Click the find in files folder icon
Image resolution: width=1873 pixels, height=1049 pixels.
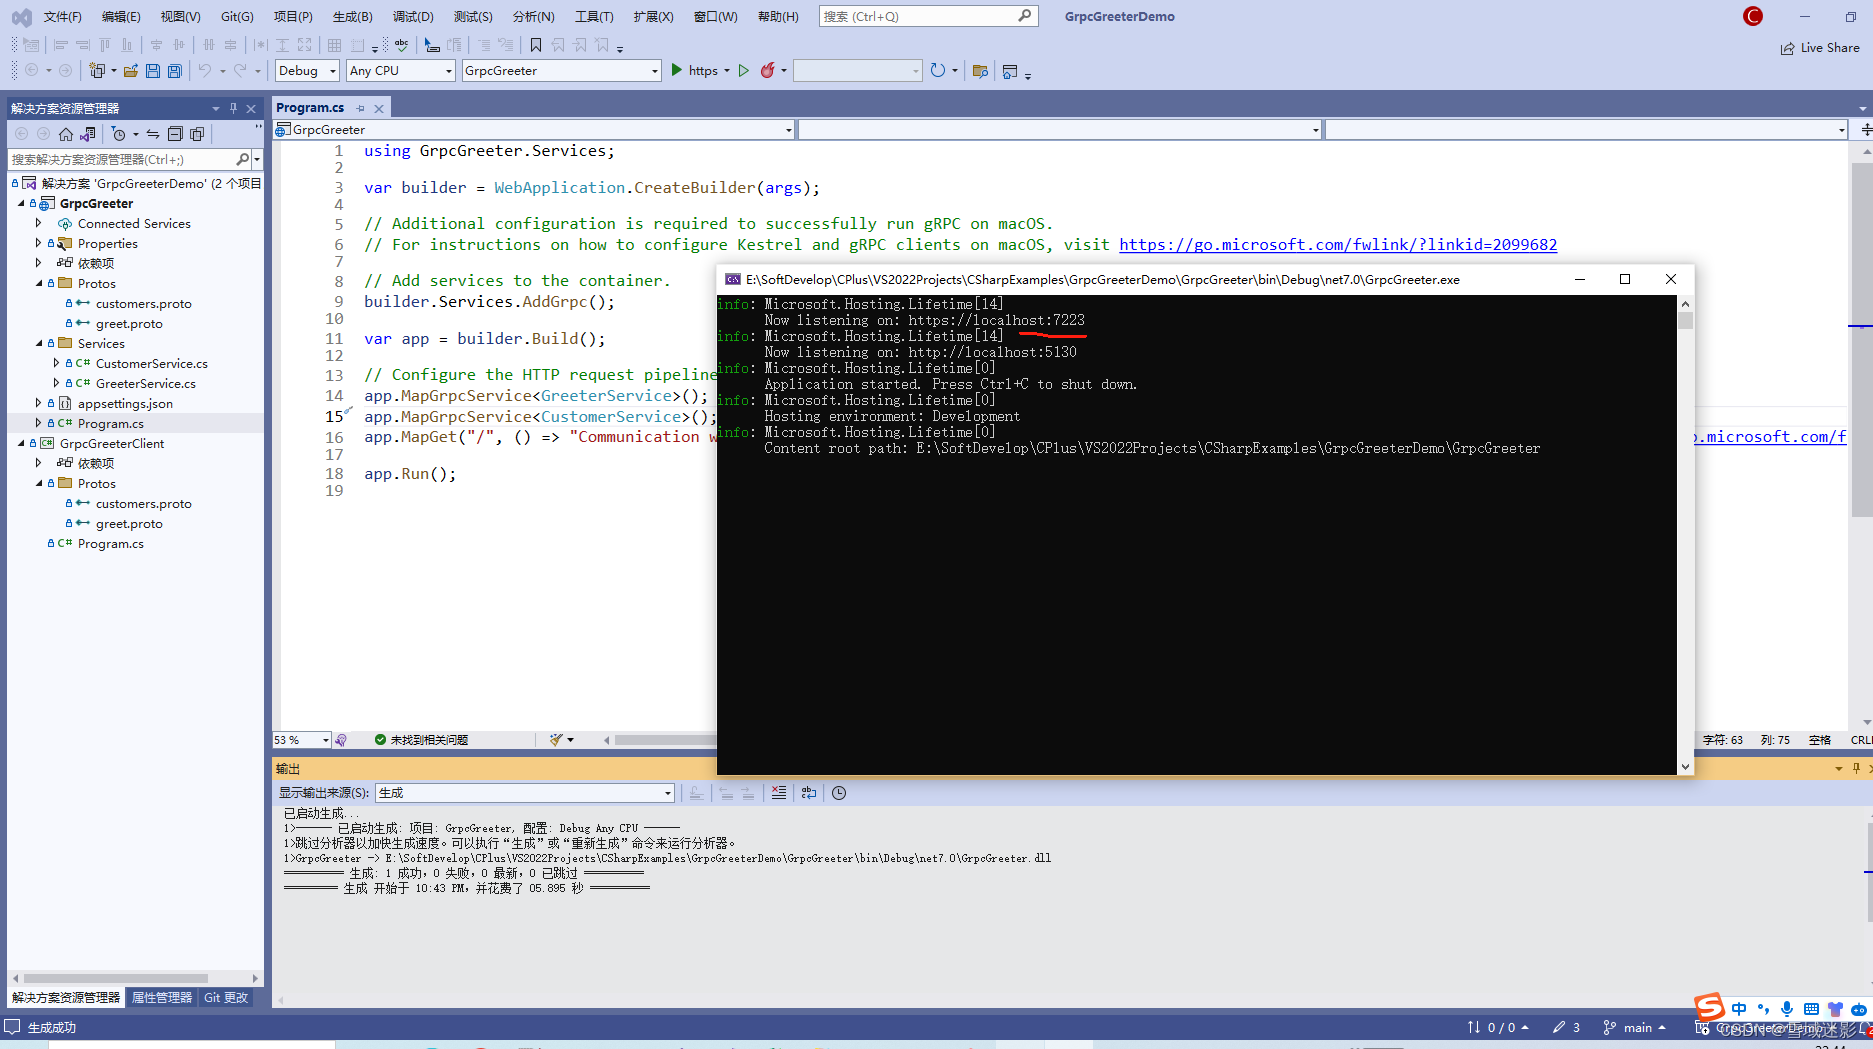980,70
